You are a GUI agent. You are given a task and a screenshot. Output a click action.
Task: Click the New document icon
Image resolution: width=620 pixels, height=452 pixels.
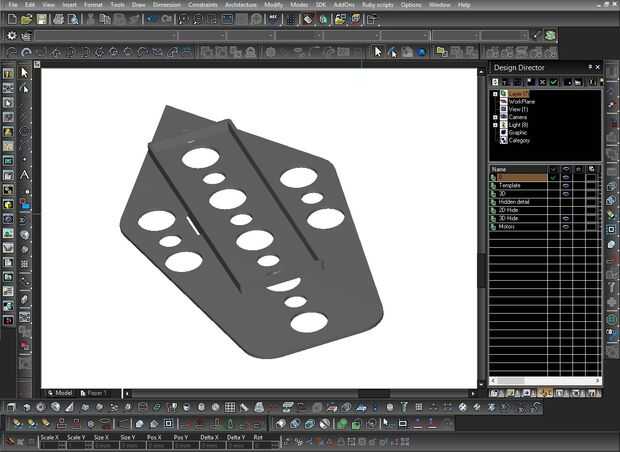12,19
